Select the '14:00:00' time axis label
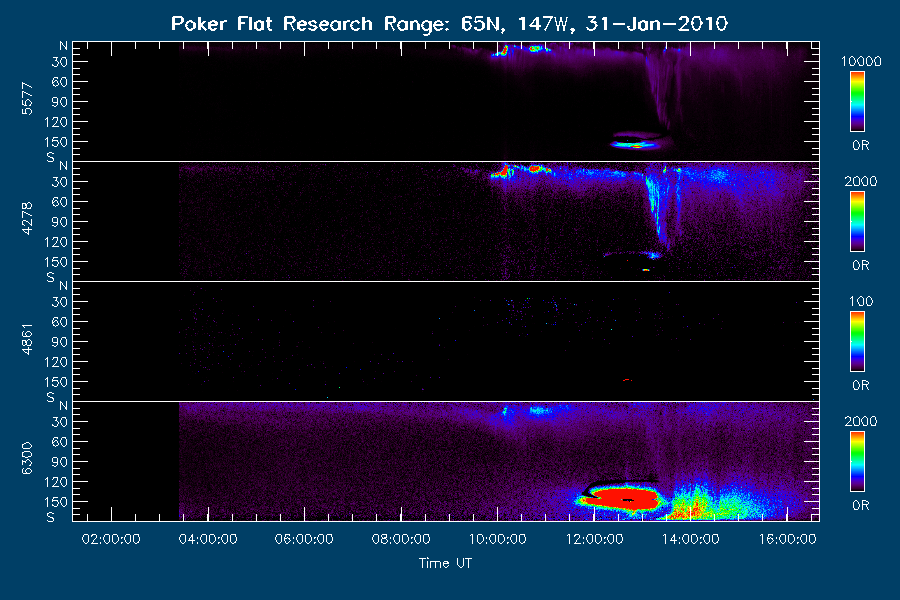Image resolution: width=900 pixels, height=600 pixels. (690, 539)
